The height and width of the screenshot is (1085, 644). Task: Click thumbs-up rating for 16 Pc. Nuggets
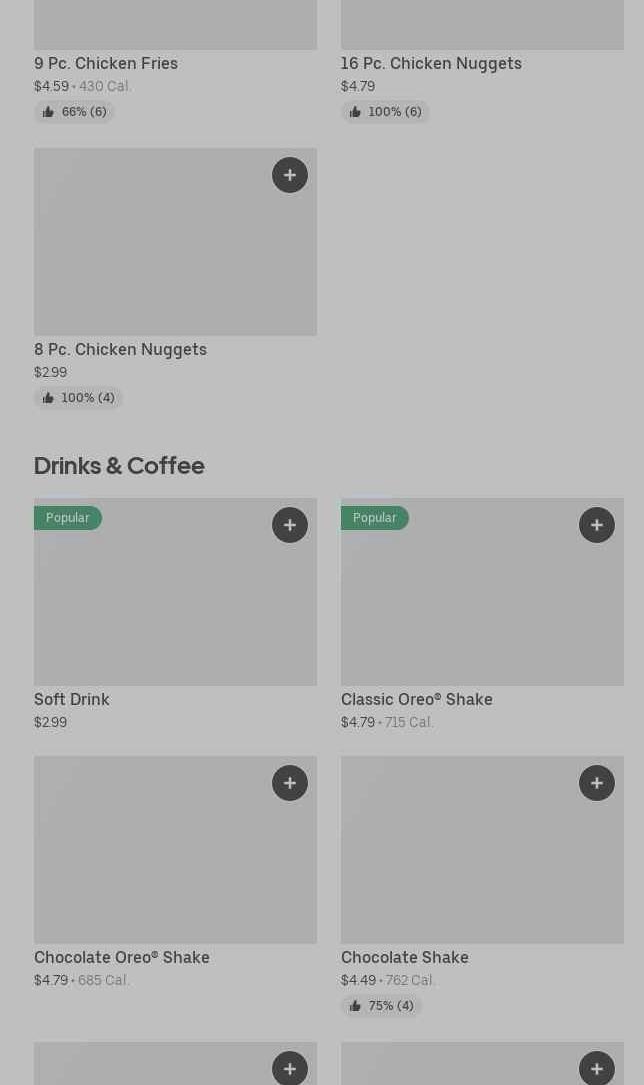point(385,112)
